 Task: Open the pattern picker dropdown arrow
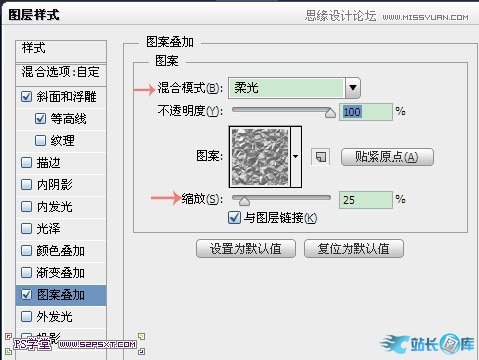click(x=296, y=157)
